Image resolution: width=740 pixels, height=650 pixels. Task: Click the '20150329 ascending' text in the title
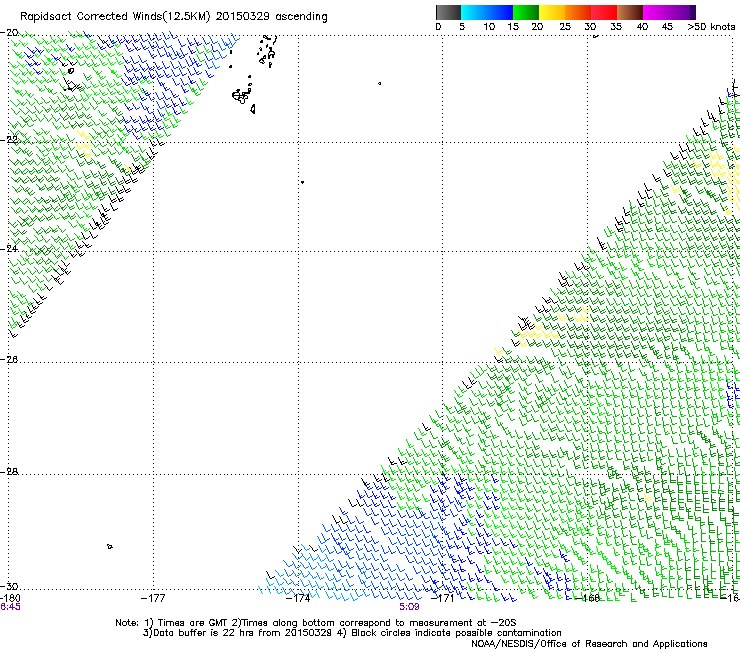271,17
